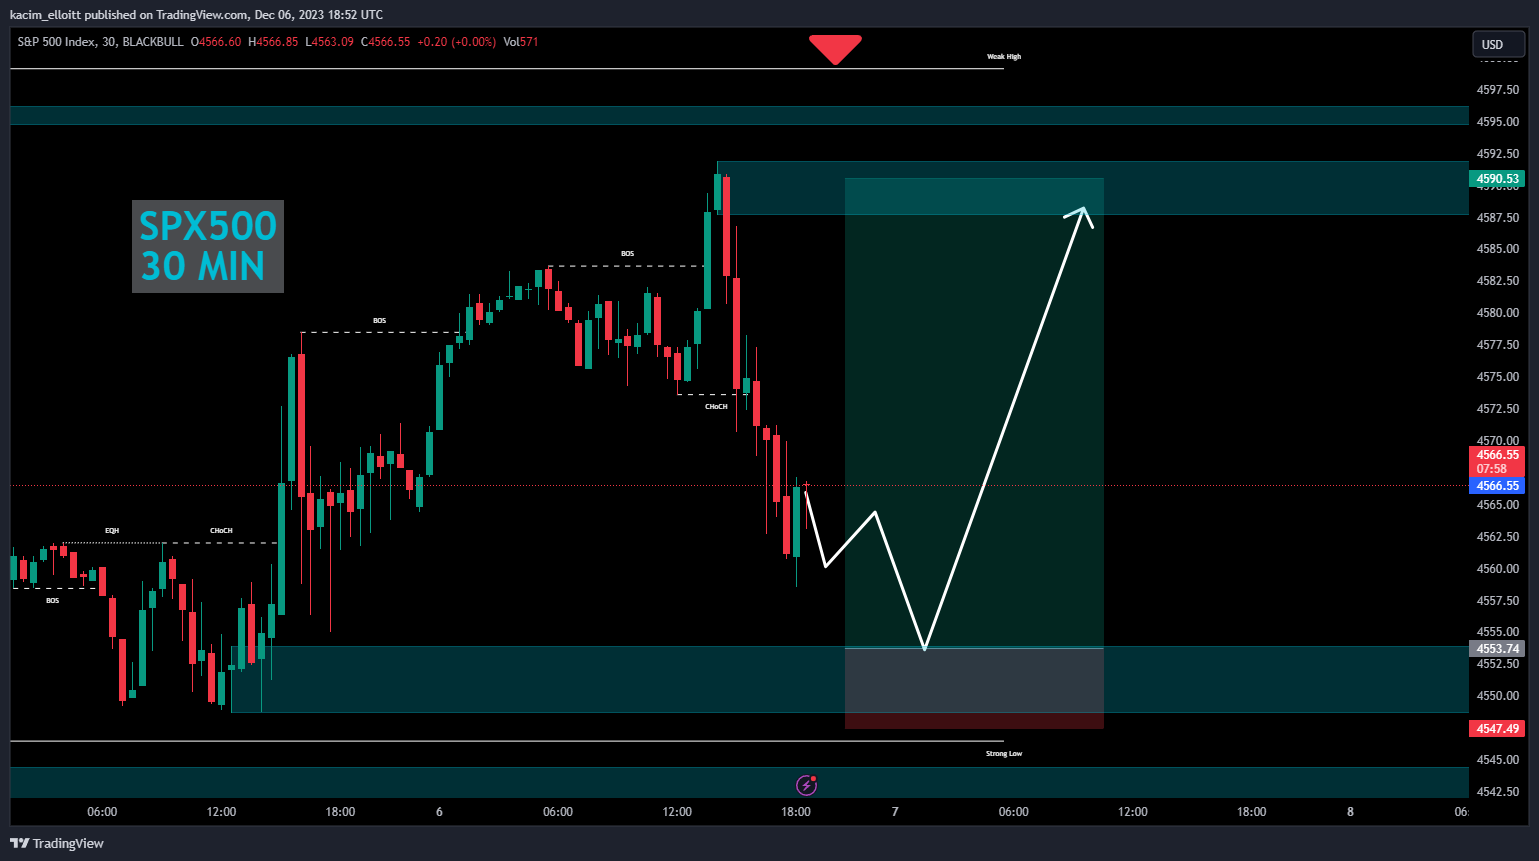The height and width of the screenshot is (861, 1539).
Task: Select the Strong Low label
Action: tap(1004, 754)
